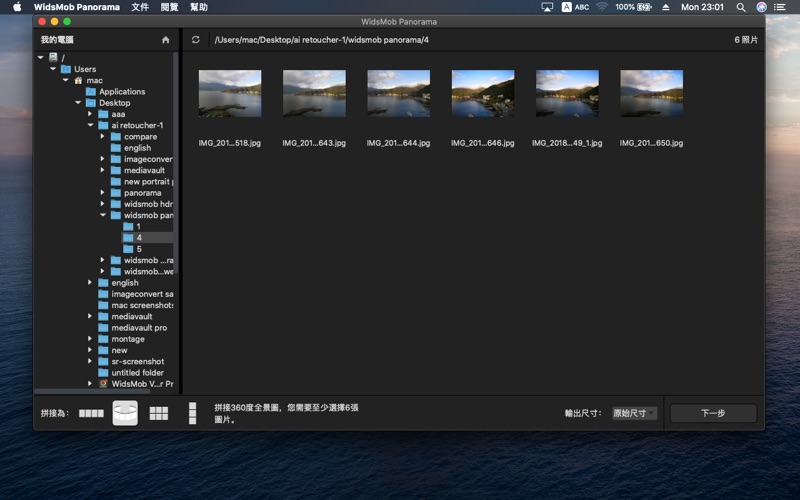Screen dimensions: 800x500
Task: Open the Applications folder in the tree
Action: [x=121, y=92]
